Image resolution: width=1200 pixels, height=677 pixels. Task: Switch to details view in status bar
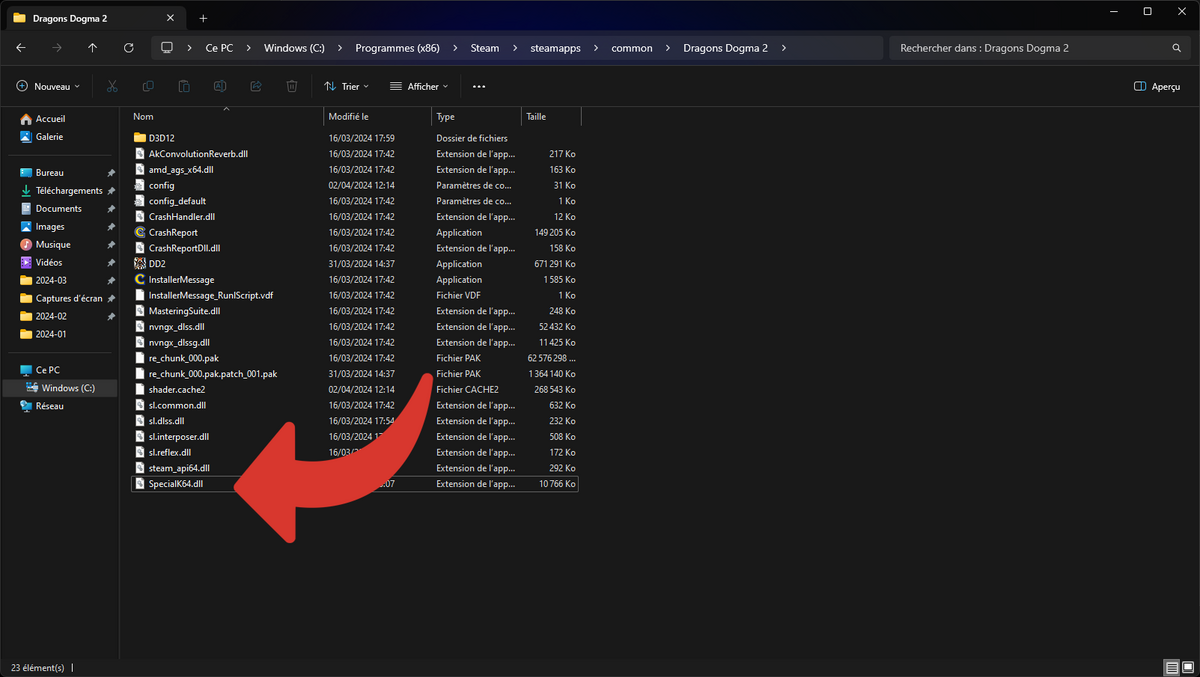click(1171, 667)
